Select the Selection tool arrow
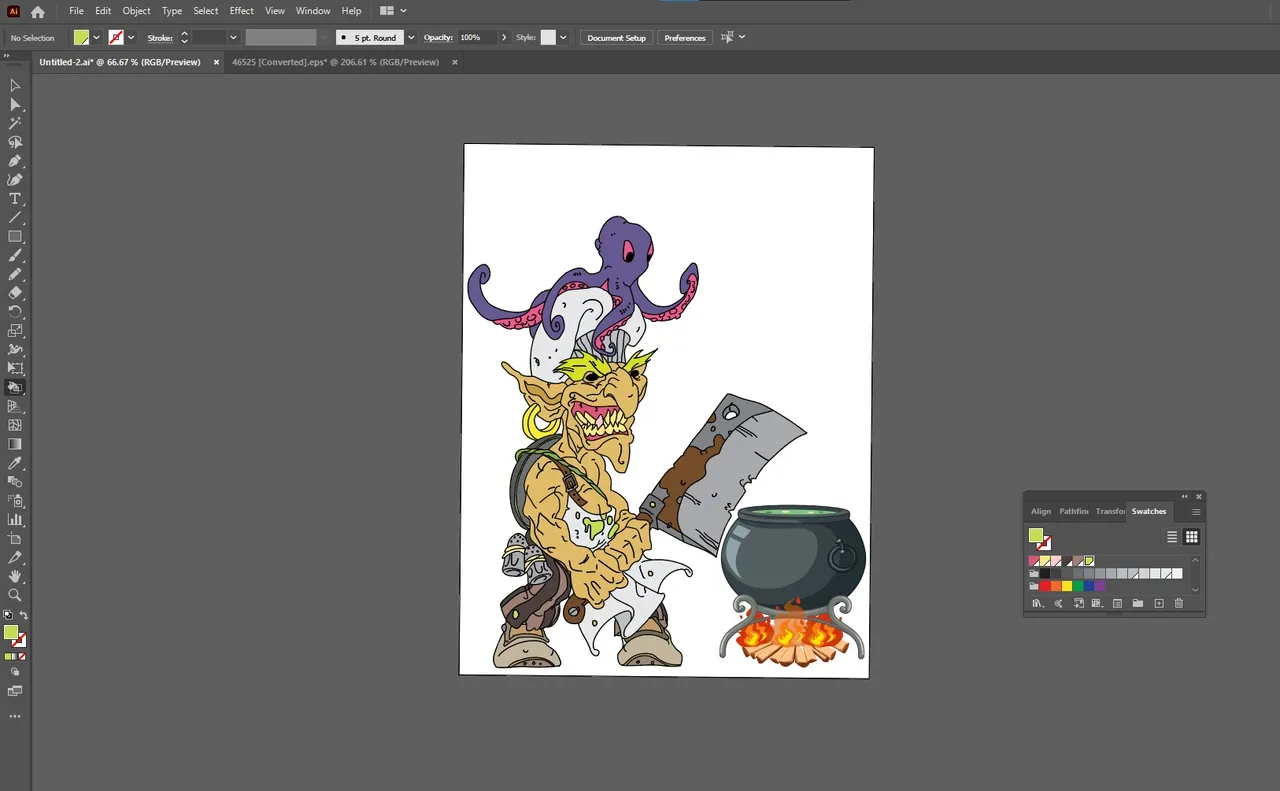The height and width of the screenshot is (791, 1280). click(15, 86)
